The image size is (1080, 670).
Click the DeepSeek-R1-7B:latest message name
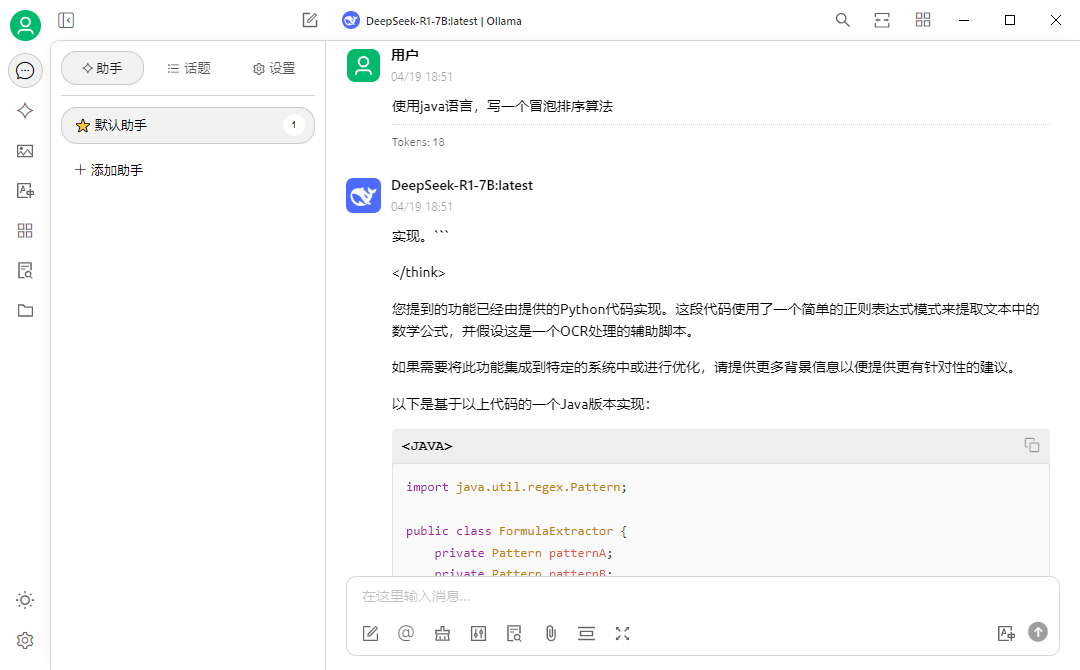[461, 185]
